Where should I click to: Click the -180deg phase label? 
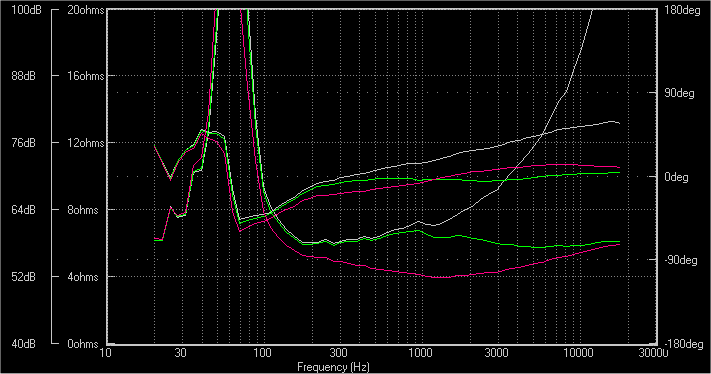point(684,344)
